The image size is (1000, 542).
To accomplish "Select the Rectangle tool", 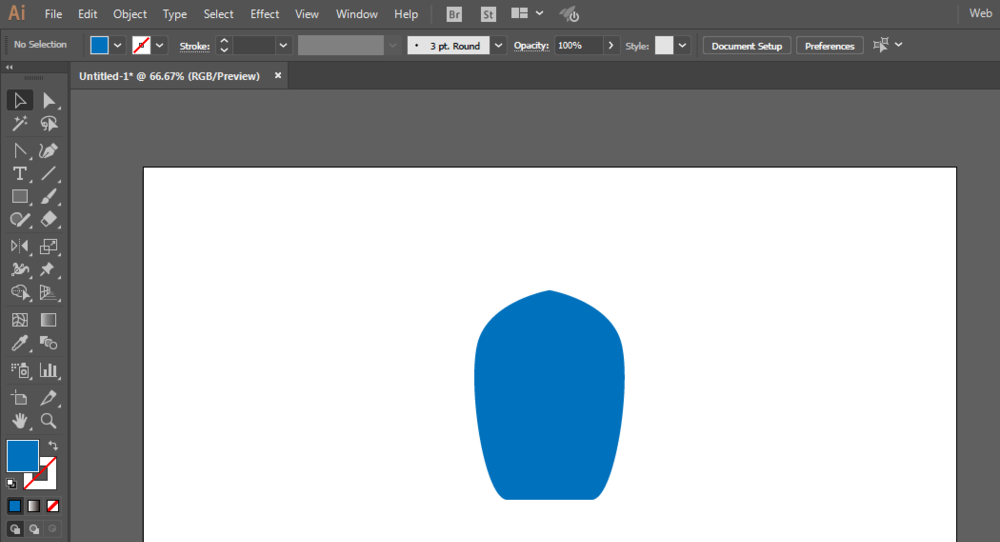I will click(x=20, y=197).
